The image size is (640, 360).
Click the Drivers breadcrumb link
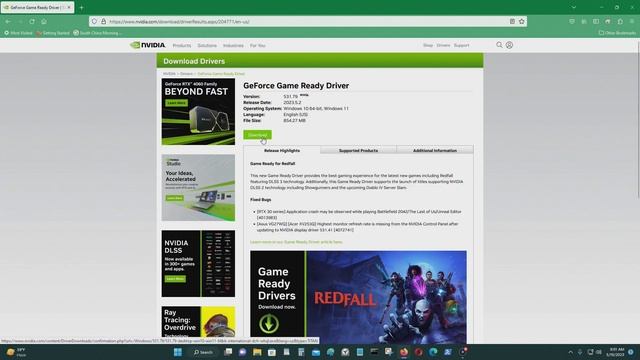(x=187, y=74)
